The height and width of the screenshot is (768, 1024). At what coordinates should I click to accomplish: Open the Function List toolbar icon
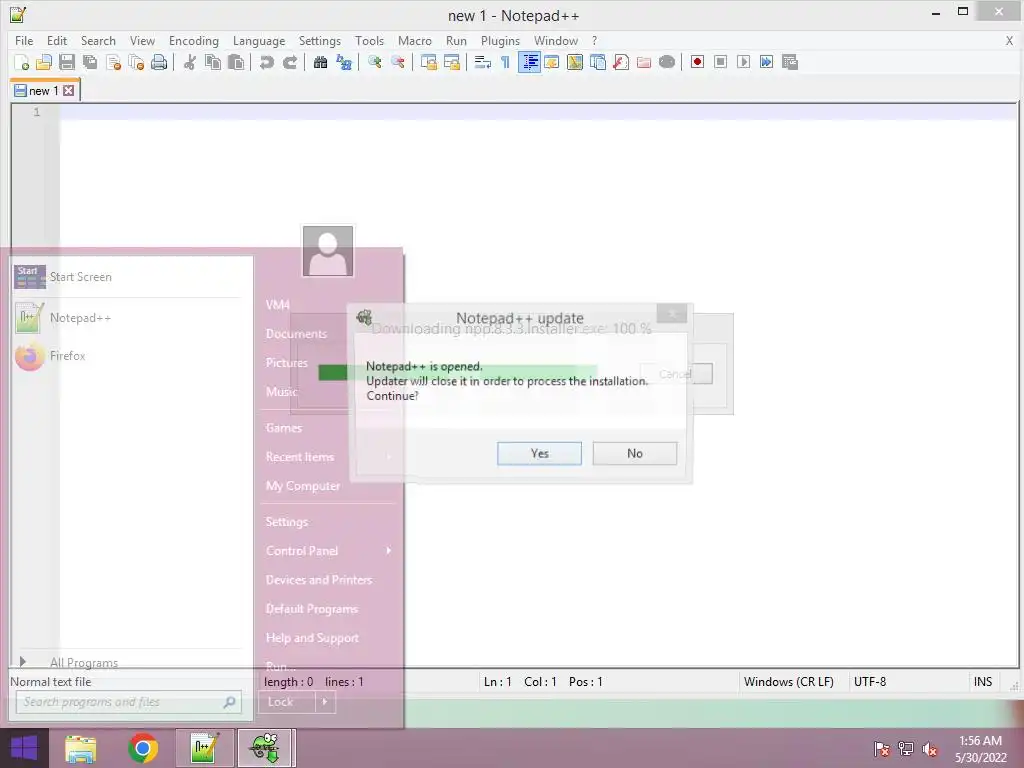621,62
